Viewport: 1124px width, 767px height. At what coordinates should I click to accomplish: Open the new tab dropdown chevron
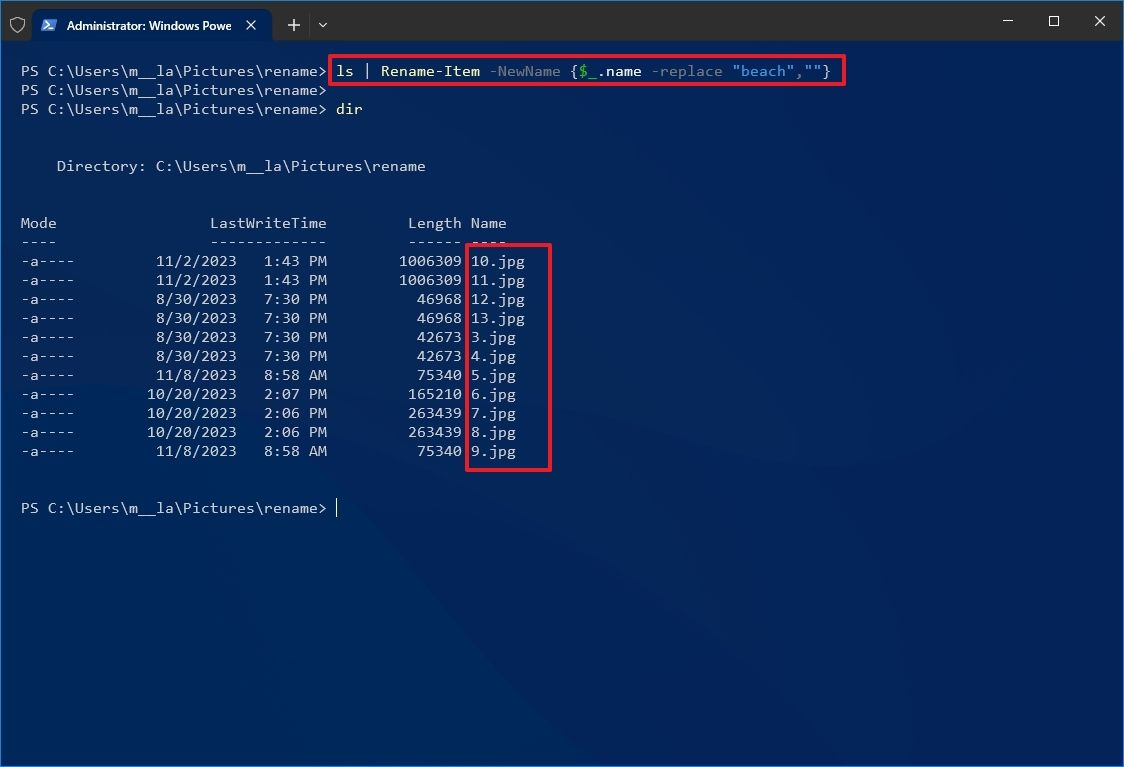(x=322, y=25)
